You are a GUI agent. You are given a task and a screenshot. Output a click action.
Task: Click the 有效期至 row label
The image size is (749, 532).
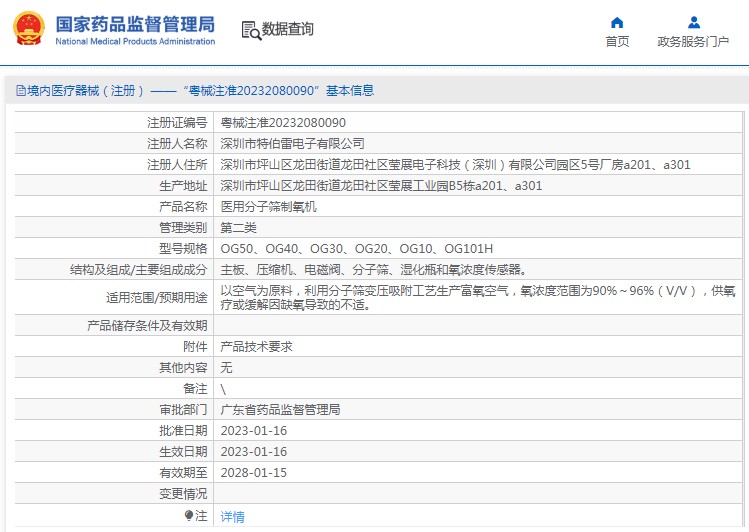click(183, 473)
